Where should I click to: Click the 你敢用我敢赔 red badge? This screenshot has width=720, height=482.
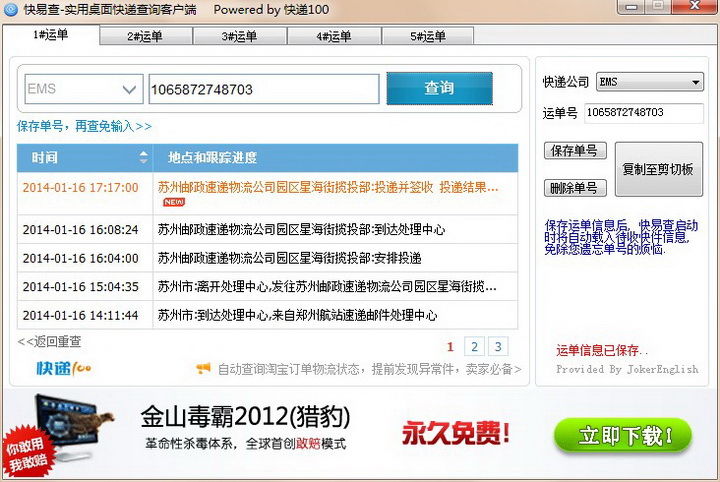(x=28, y=452)
